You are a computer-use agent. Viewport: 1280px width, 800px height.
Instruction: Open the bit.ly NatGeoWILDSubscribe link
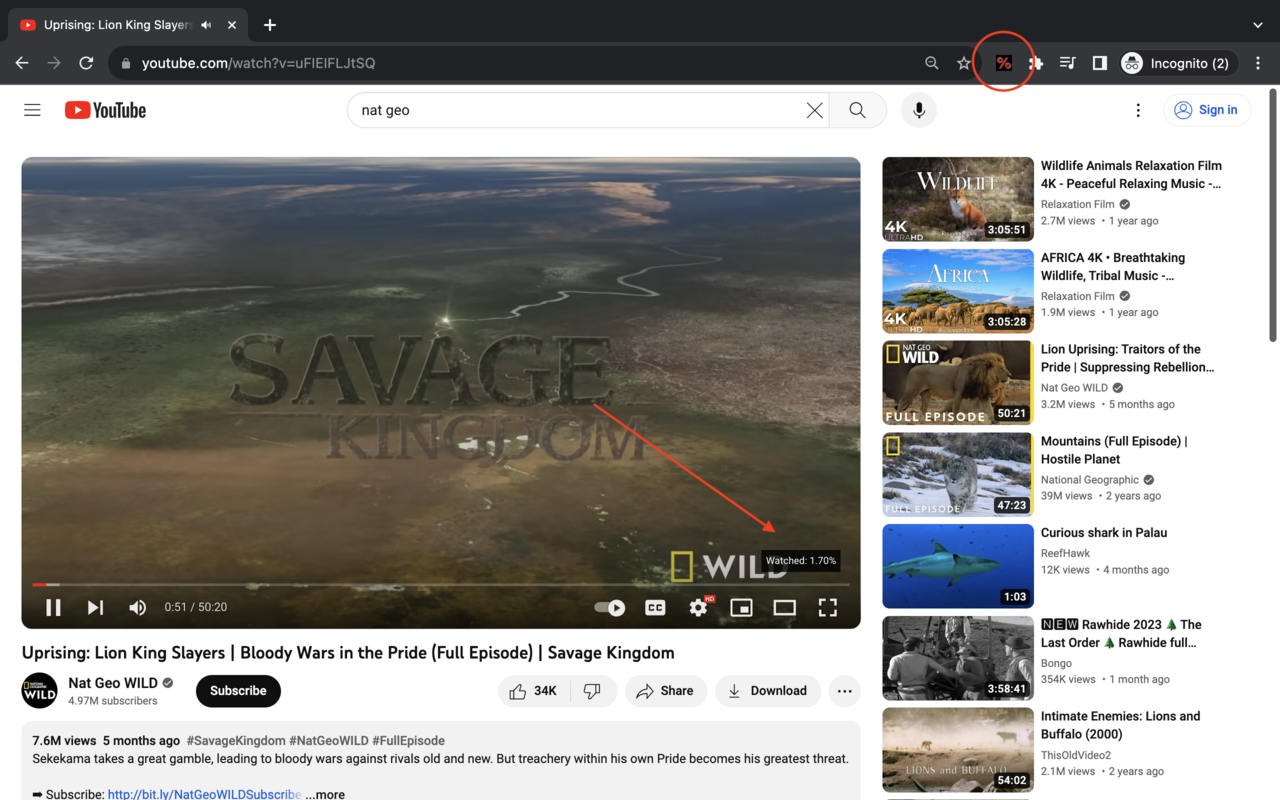coord(204,794)
